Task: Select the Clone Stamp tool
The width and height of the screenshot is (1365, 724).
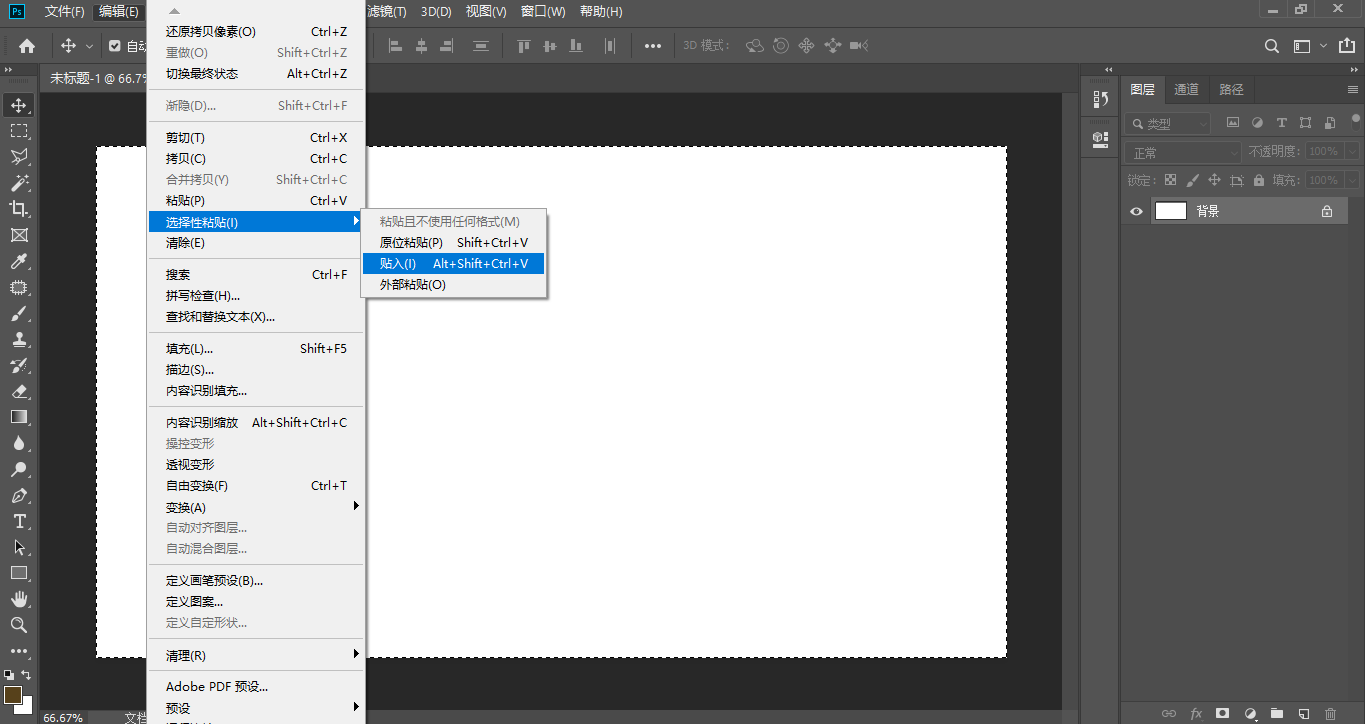Action: (19, 339)
